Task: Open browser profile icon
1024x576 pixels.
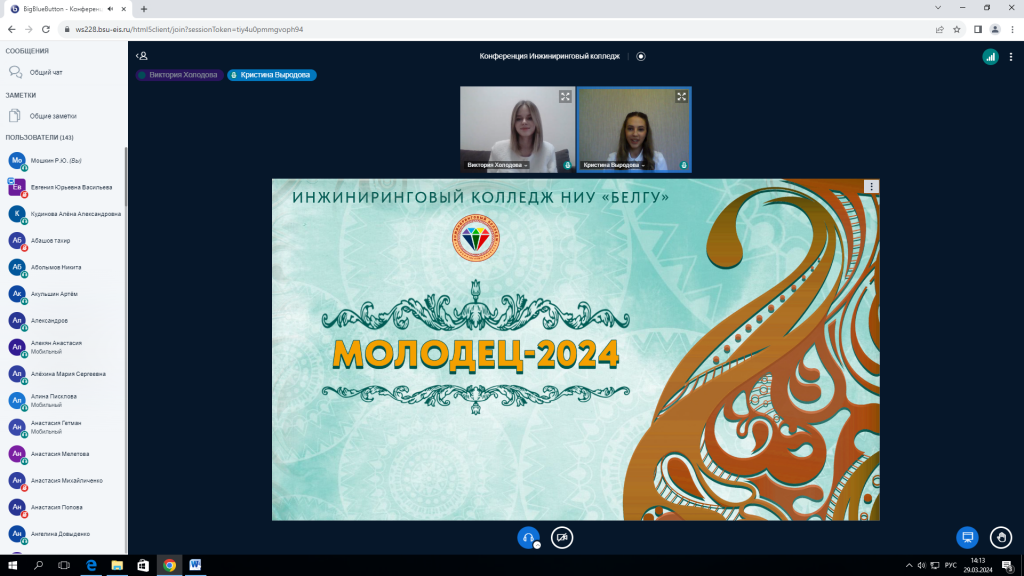Action: 995,29
